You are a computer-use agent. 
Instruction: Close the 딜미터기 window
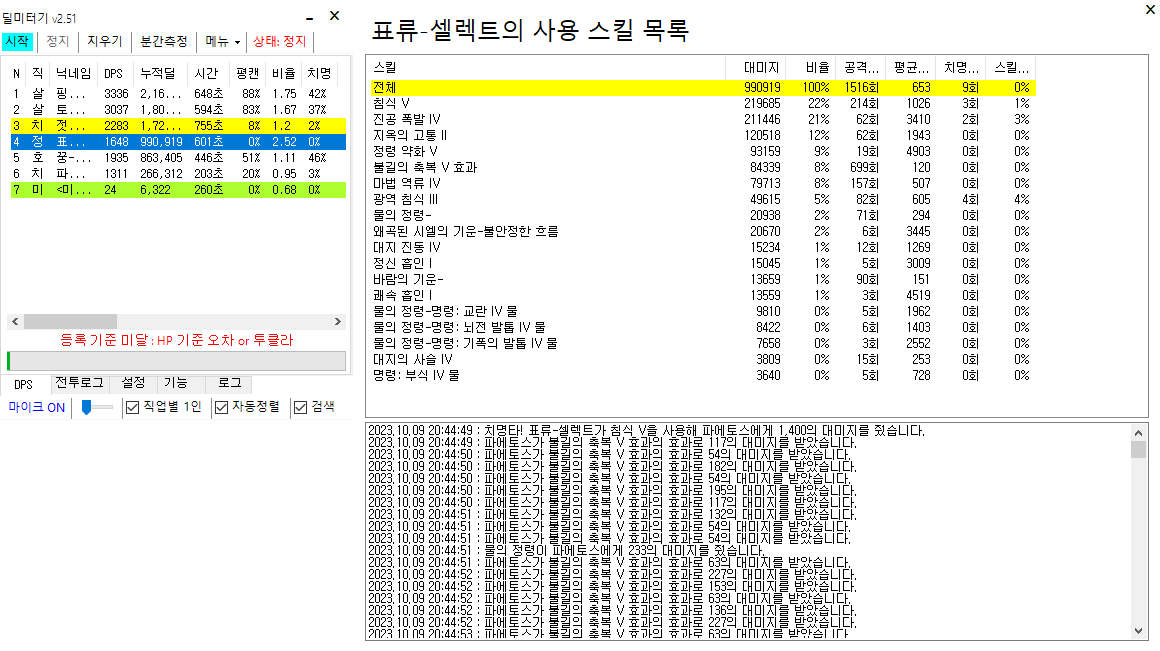334,16
